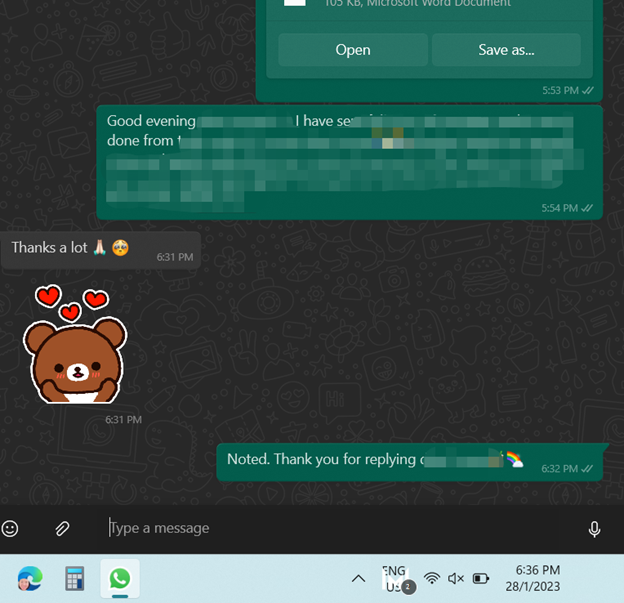This screenshot has height=603, width=624.
Task: Open Microsoft Edge from the taskbar
Action: pyautogui.click(x=29, y=579)
